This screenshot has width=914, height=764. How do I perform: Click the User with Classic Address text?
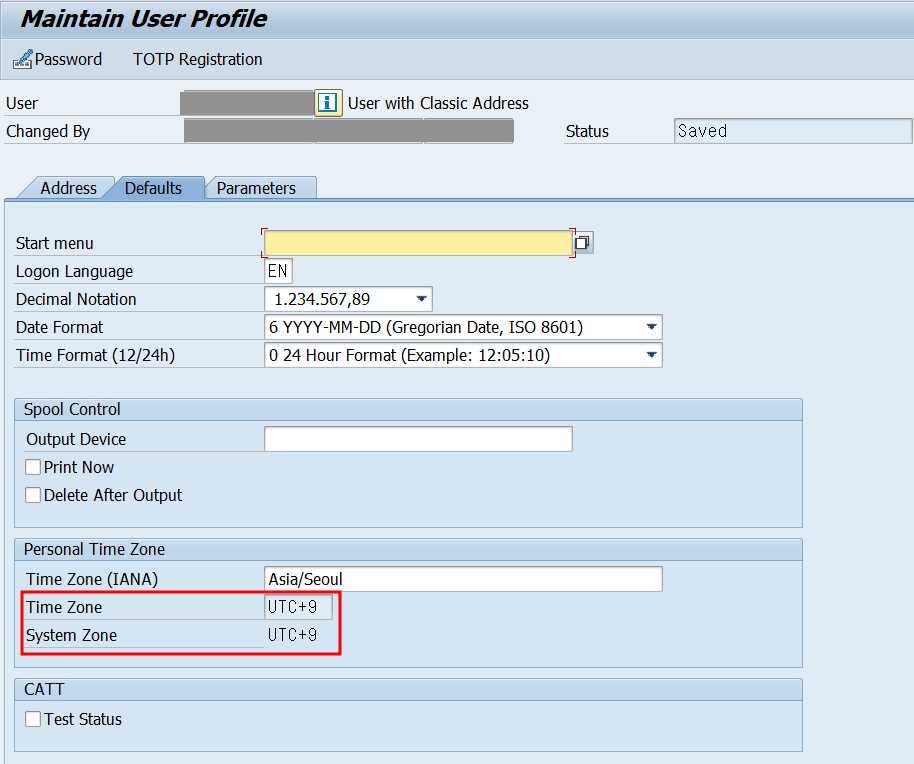(438, 103)
